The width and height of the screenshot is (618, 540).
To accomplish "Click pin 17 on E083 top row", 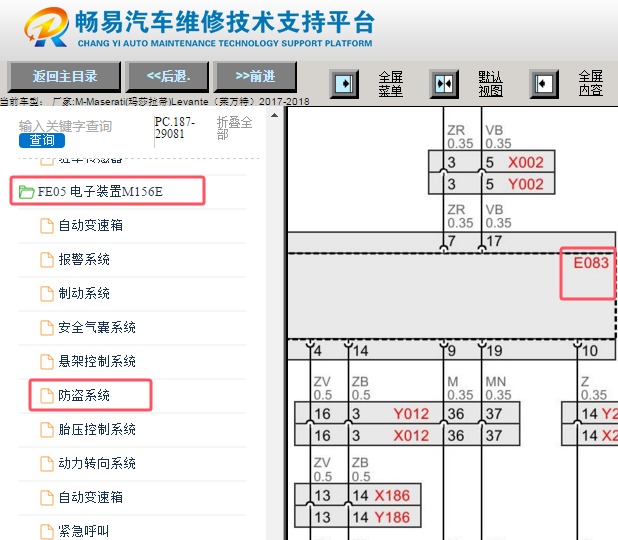I will click(494, 241).
